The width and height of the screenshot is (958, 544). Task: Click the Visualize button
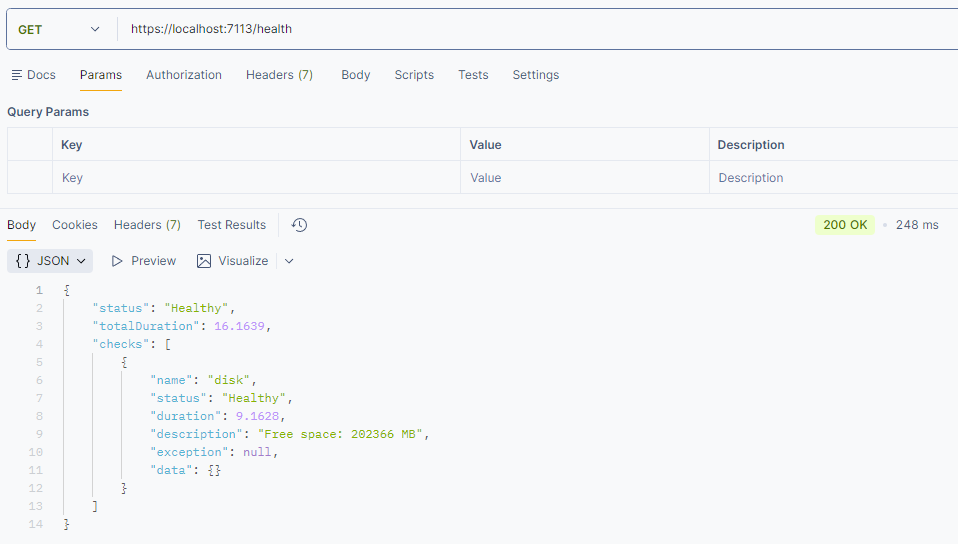tap(233, 261)
